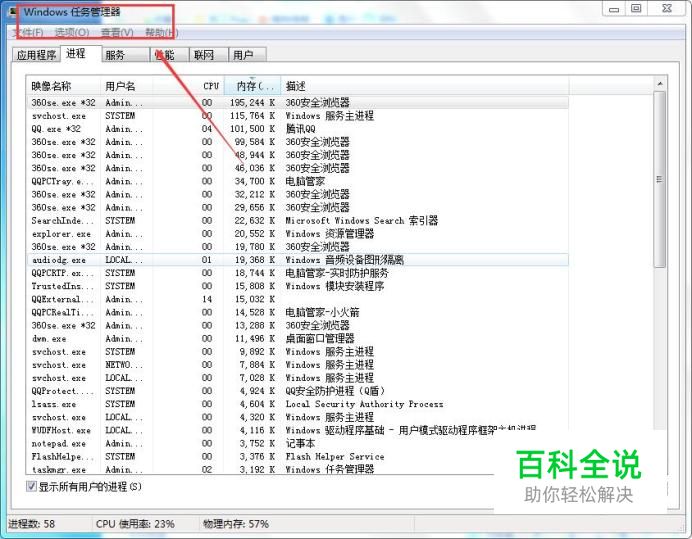Click the scrollbar up arrow
This screenshot has height=539, width=692.
pyautogui.click(x=660, y=83)
